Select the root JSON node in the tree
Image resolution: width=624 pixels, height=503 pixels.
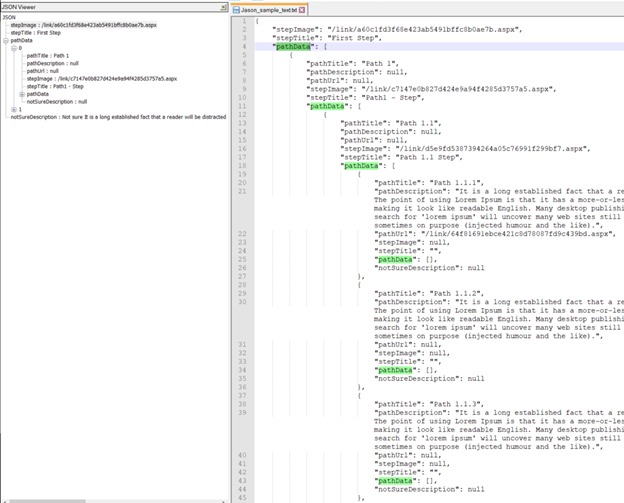pos(9,17)
